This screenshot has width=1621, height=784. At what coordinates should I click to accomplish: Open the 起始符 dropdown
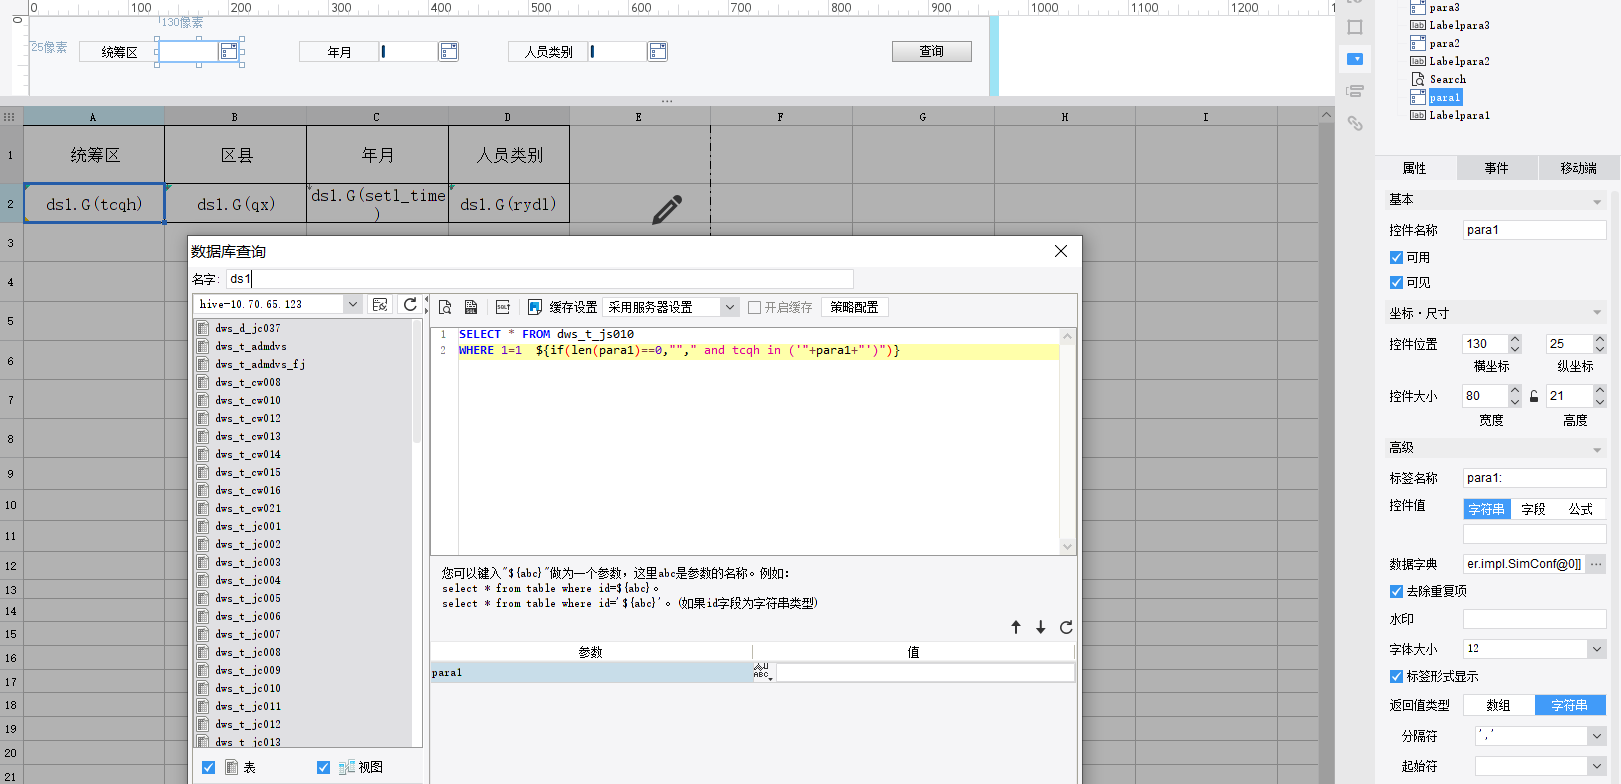point(1596,766)
